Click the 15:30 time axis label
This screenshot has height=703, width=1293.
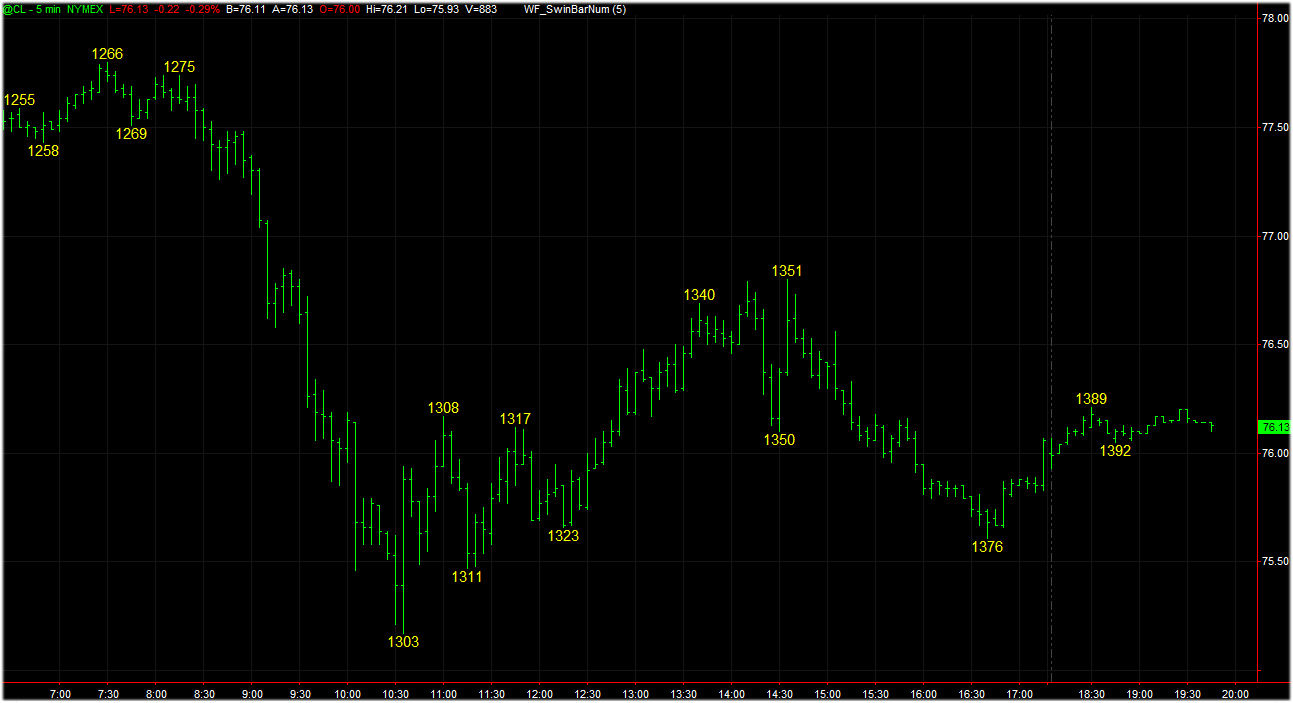pos(876,694)
